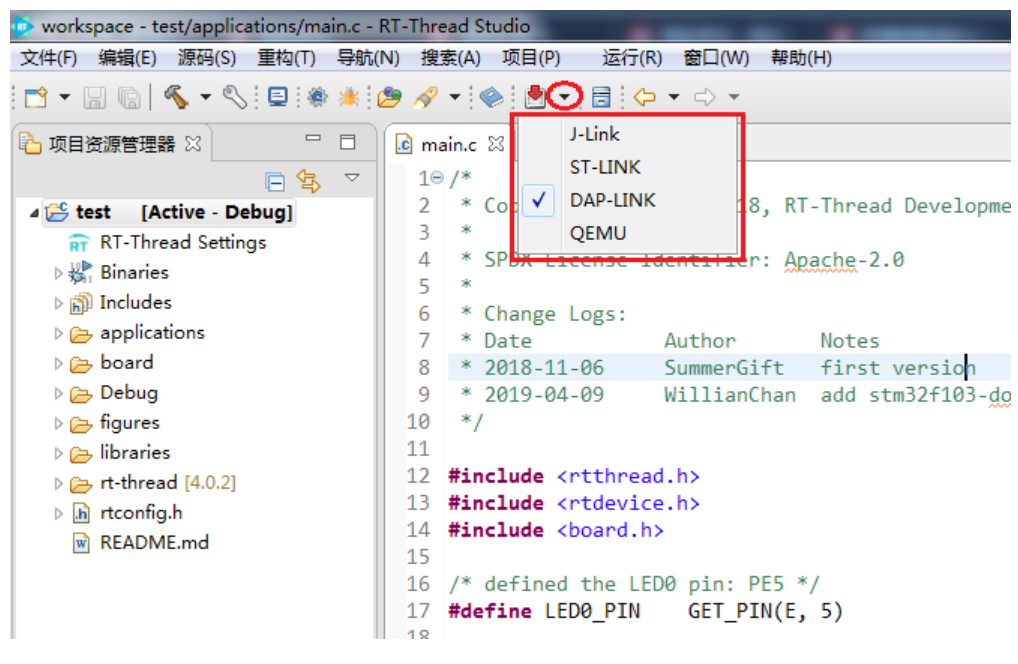Click the forward navigation arrow icon
1018x664 pixels.
point(704,97)
